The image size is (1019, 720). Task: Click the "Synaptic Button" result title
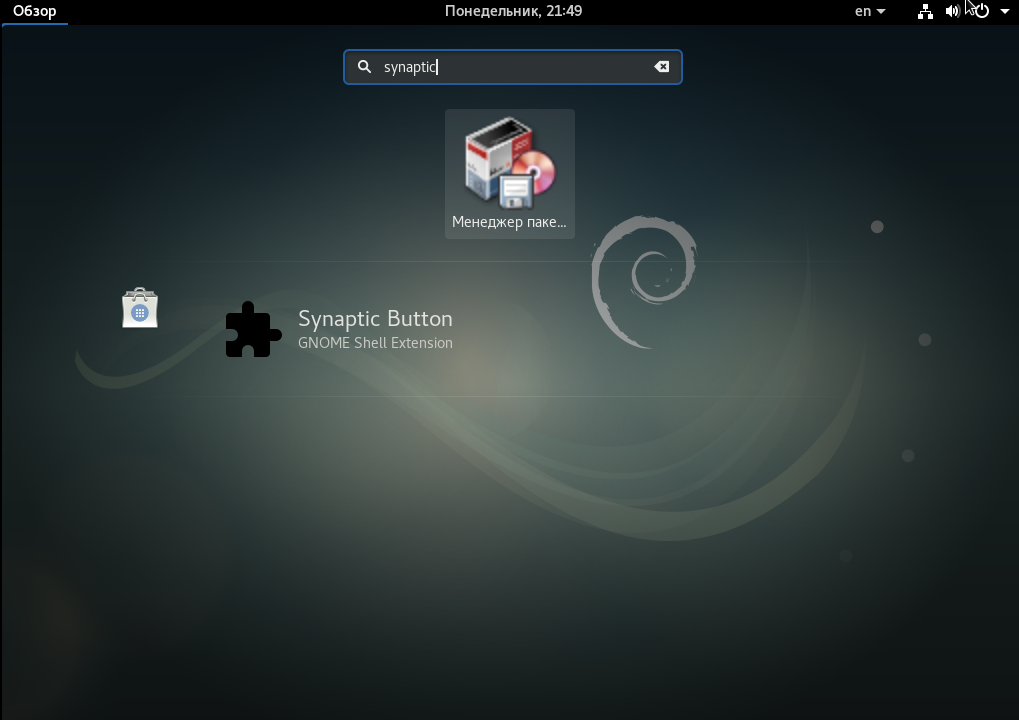pyautogui.click(x=375, y=319)
